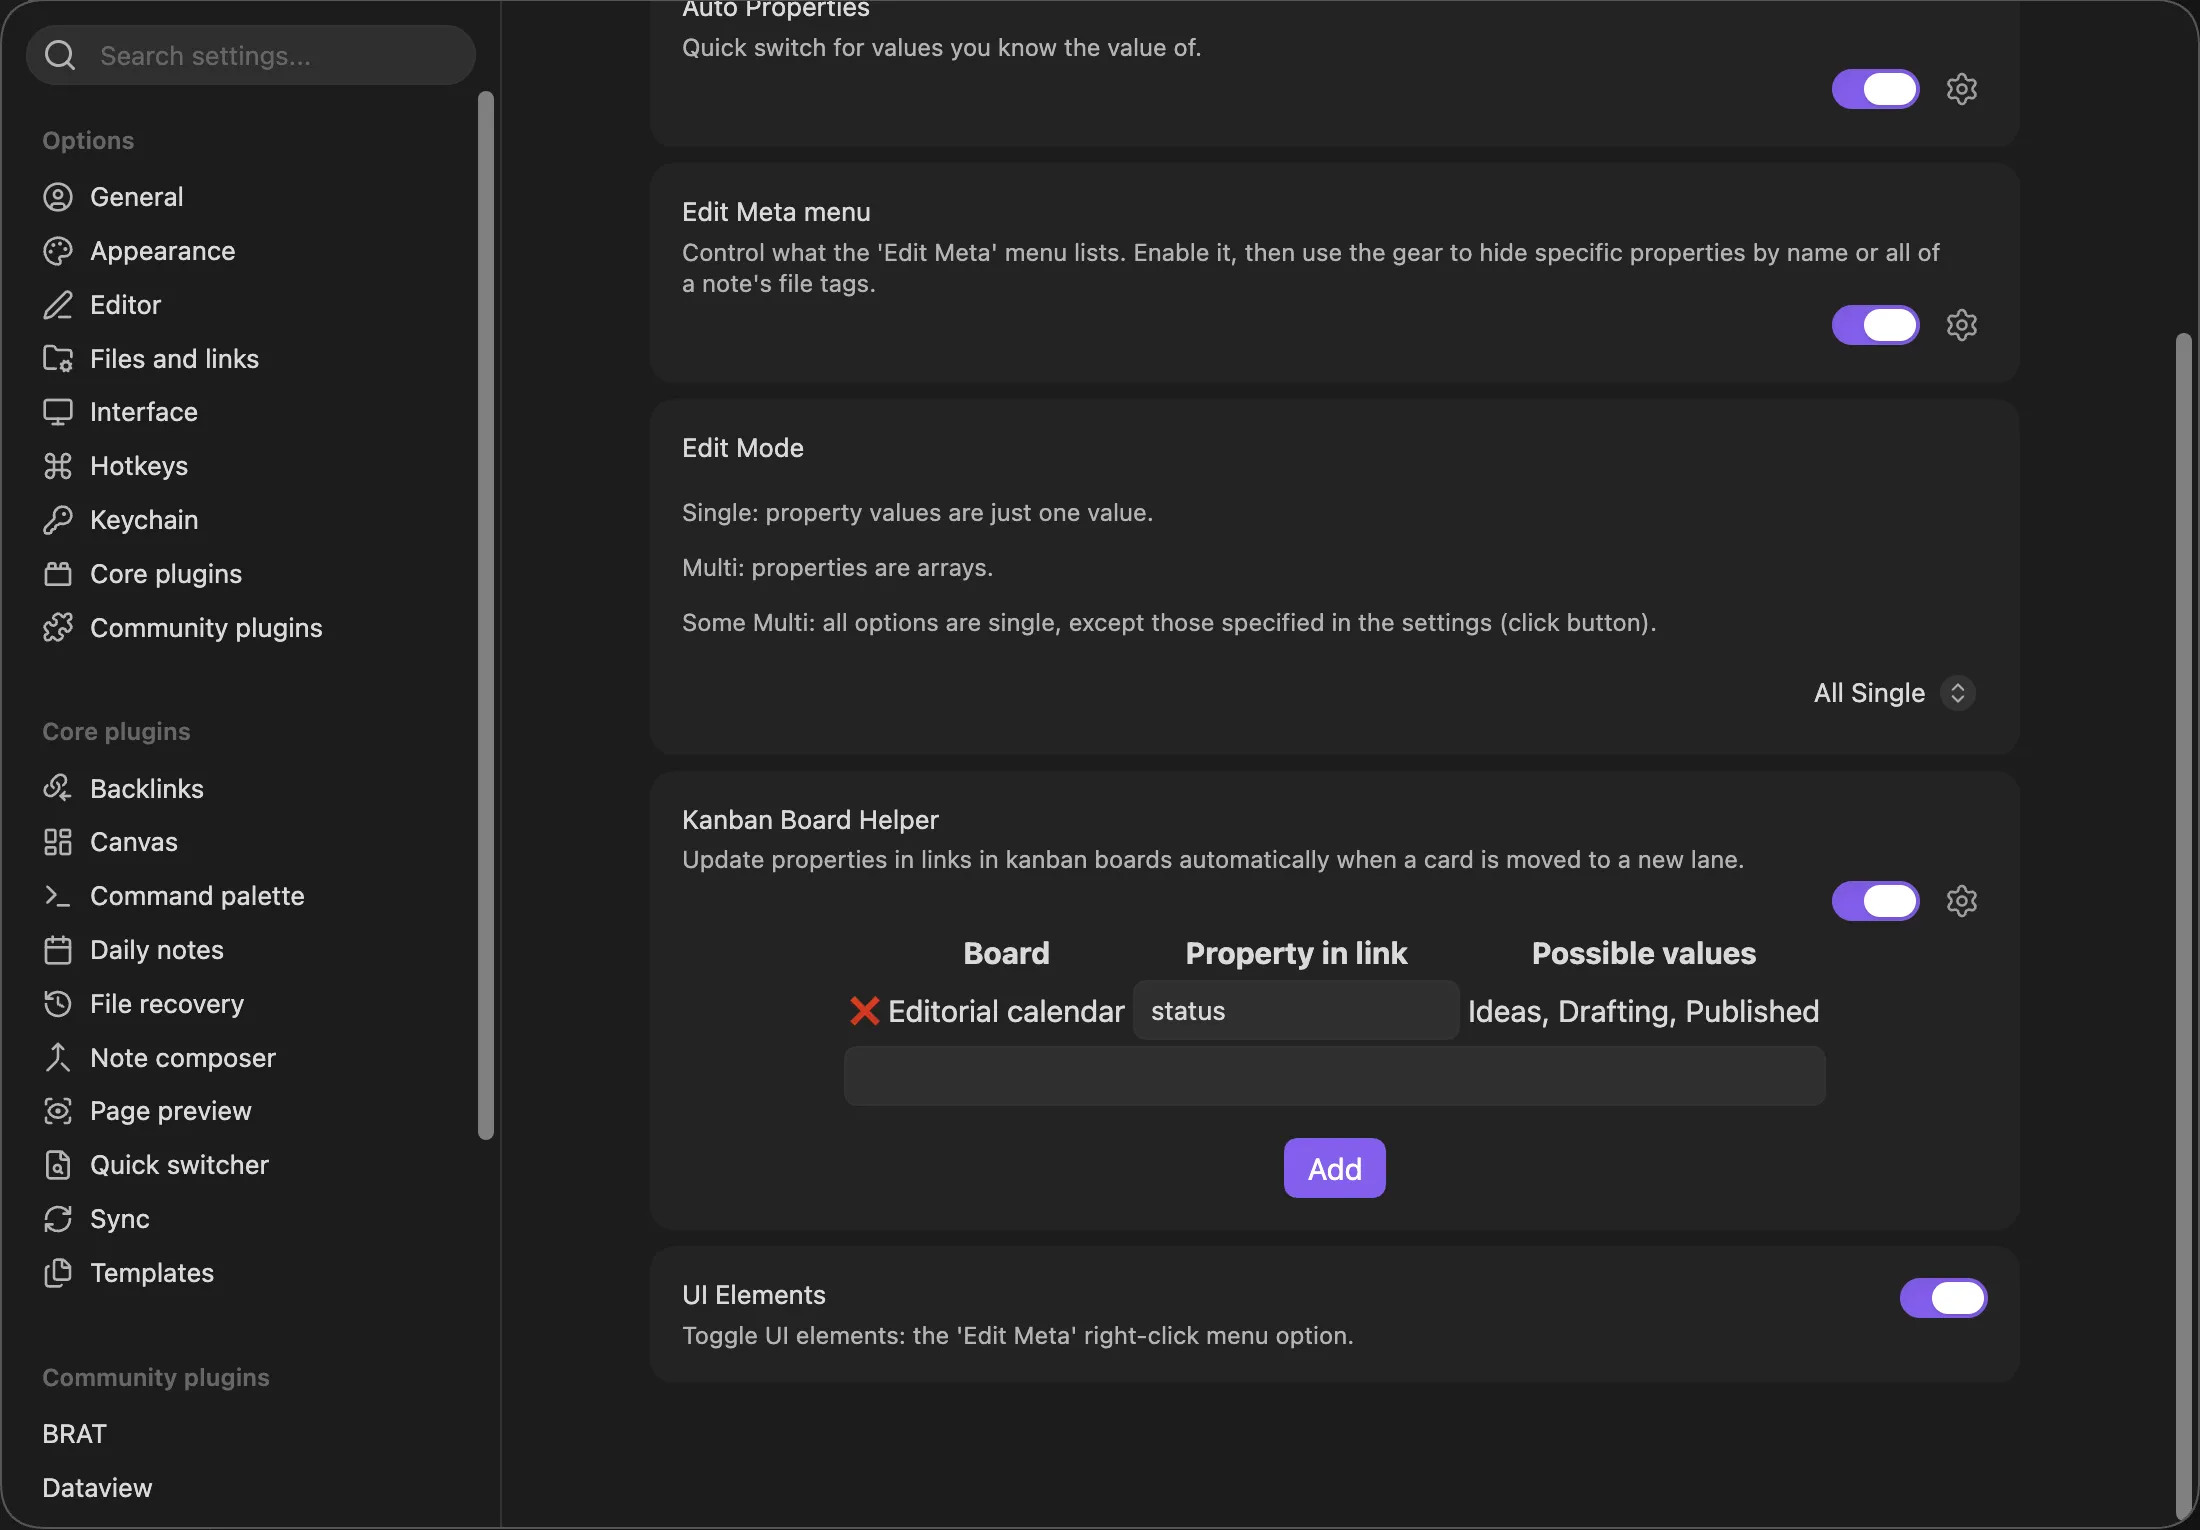Click the Files and links folder icon
This screenshot has height=1530, width=2200.
58,359
